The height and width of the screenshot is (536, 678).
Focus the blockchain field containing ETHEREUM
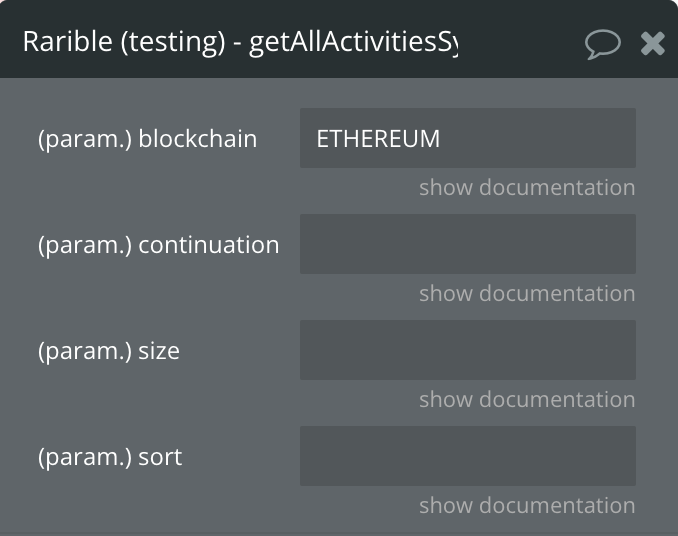click(x=468, y=138)
